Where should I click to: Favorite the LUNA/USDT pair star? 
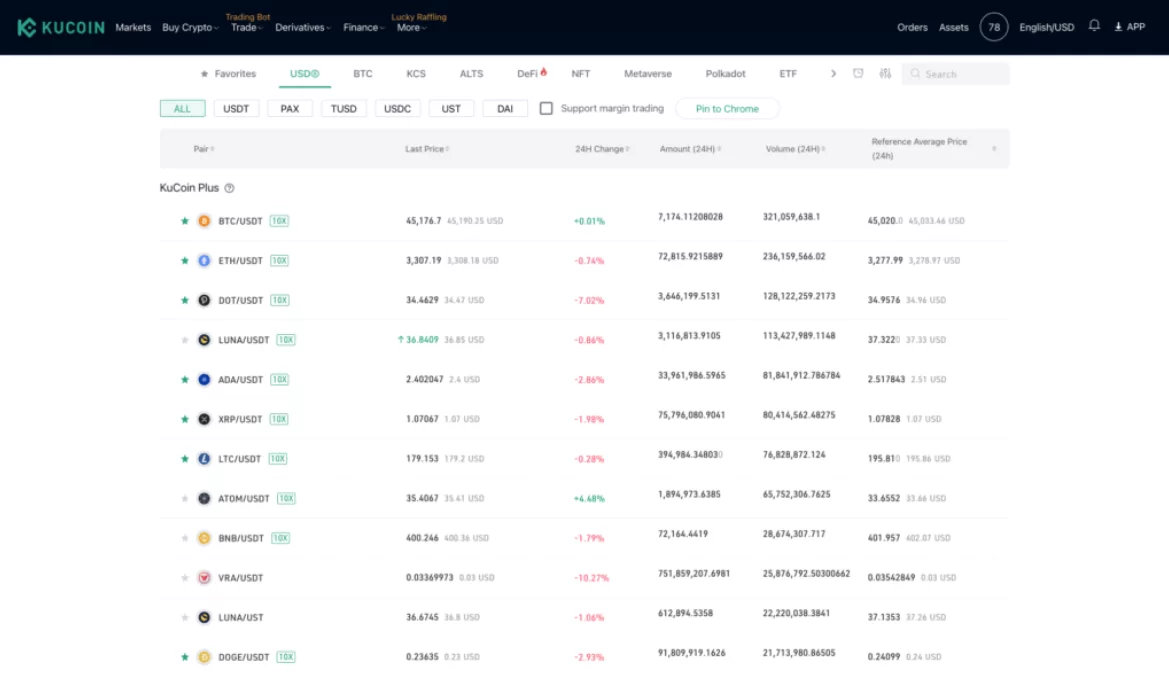click(x=185, y=339)
